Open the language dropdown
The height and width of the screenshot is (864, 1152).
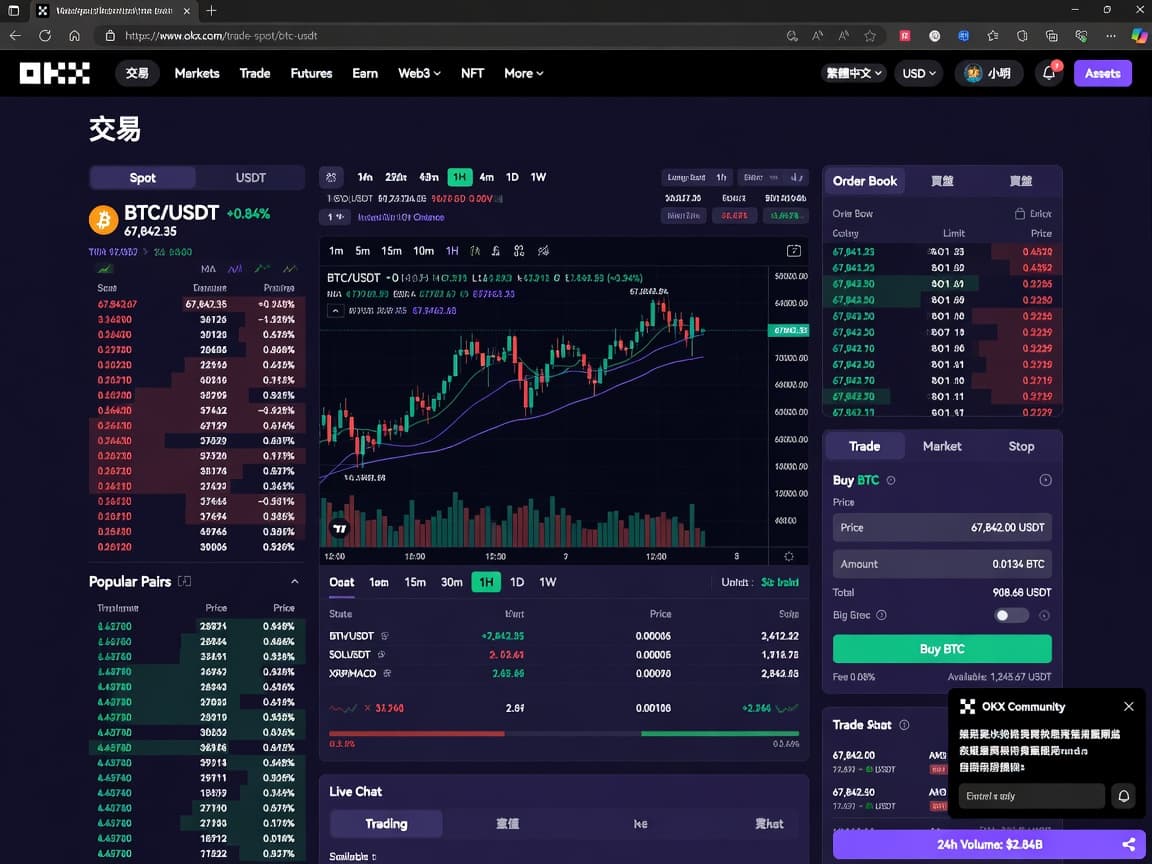pyautogui.click(x=853, y=73)
